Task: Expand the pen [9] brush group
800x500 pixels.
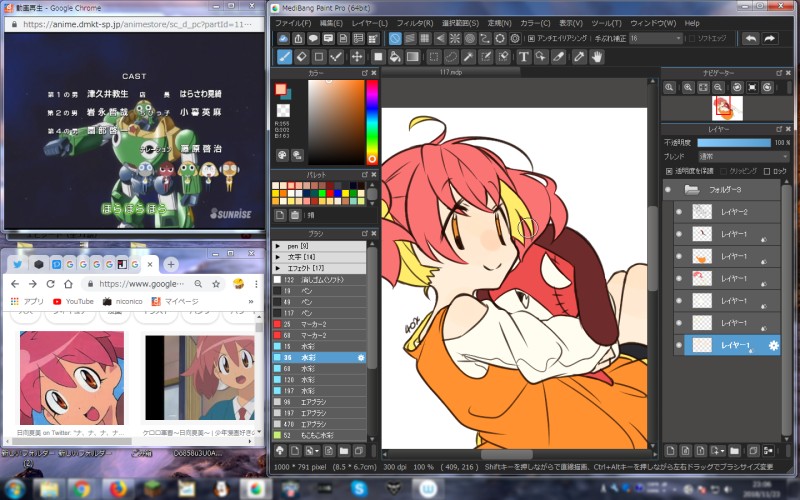Action: point(278,246)
